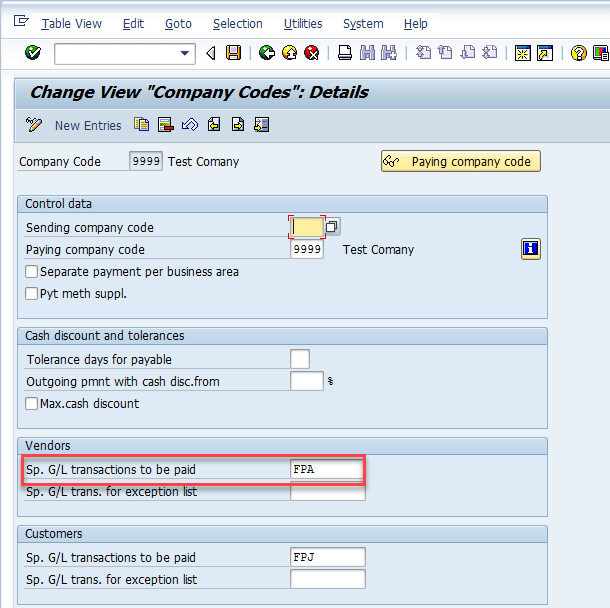Click the Print icon
610x608 pixels.
point(345,53)
